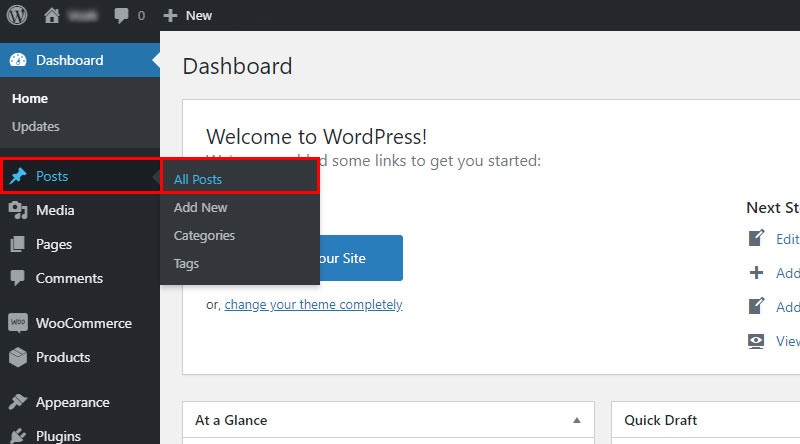Click the Dashboard gauge icon
800x444 pixels.
point(18,60)
